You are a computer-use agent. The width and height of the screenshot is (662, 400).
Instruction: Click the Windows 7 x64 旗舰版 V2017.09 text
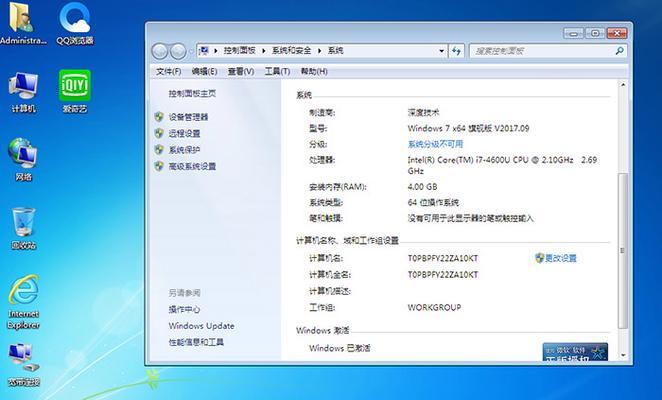(468, 128)
